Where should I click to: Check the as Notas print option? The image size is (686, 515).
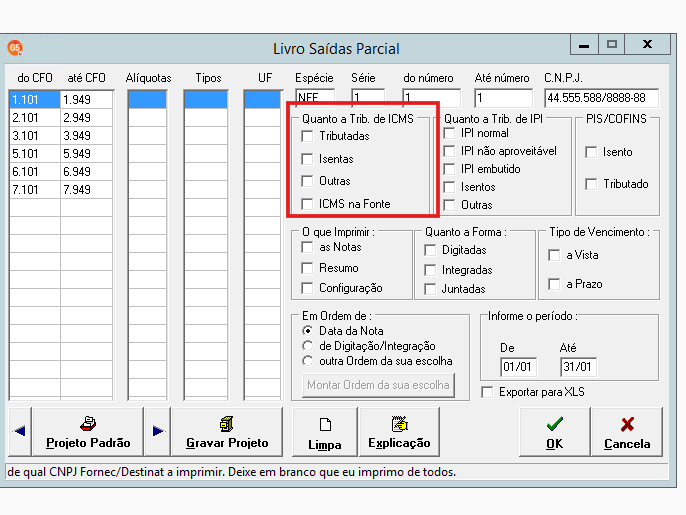(307, 247)
